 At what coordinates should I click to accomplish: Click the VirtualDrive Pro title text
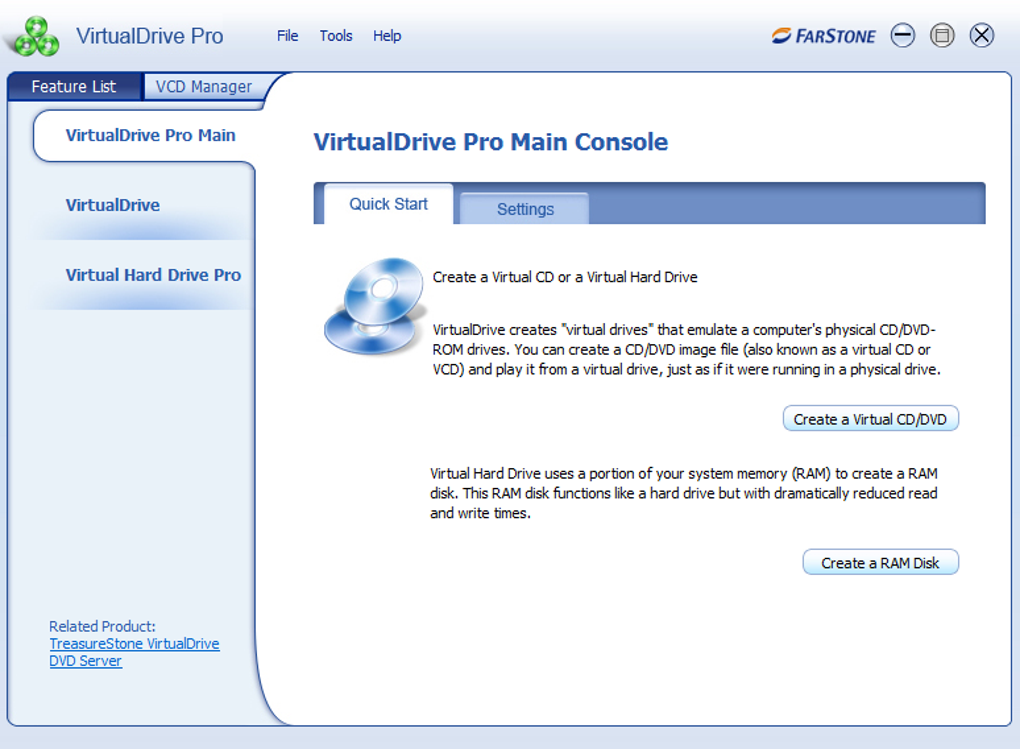150,36
